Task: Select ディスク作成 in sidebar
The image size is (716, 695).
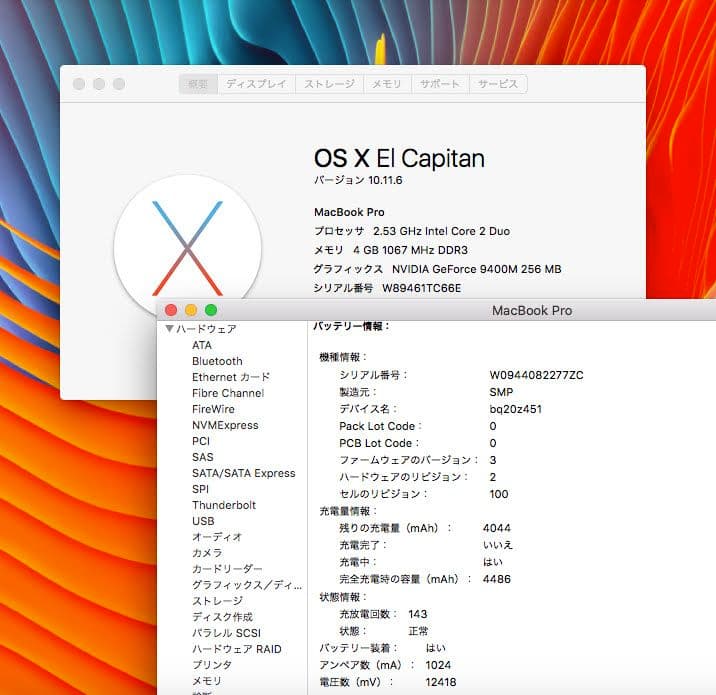Action: (222, 617)
